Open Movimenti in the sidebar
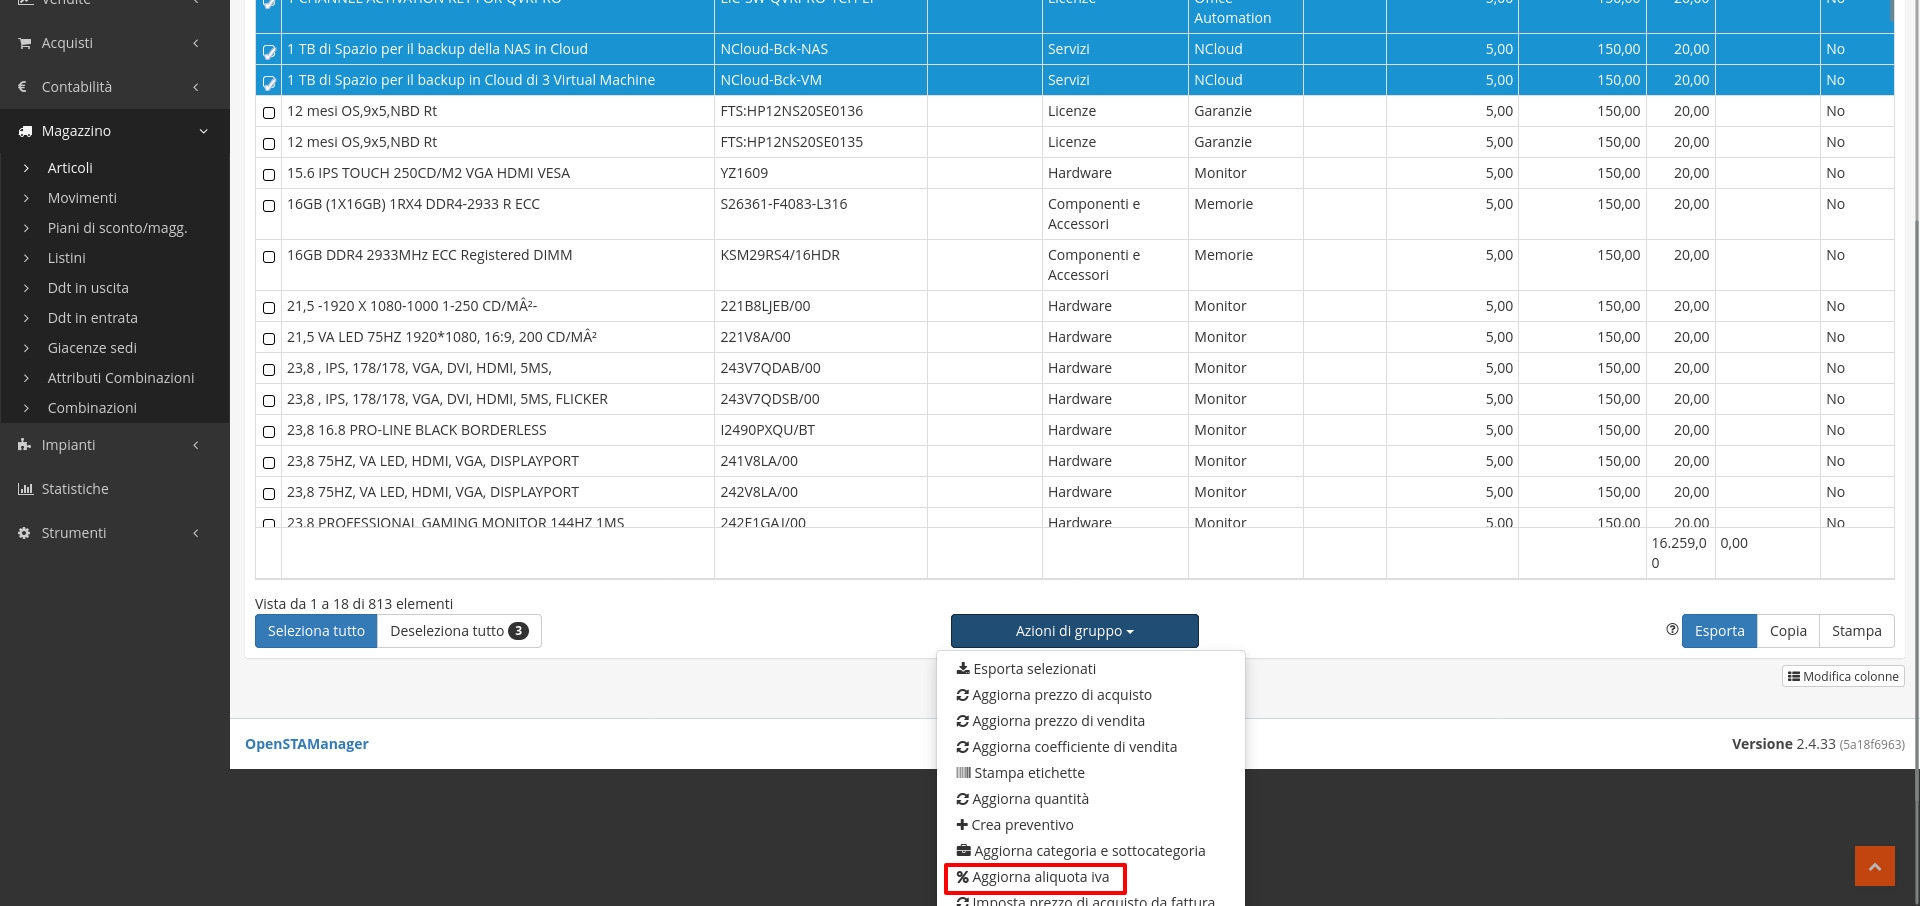This screenshot has width=1920, height=906. pos(82,198)
